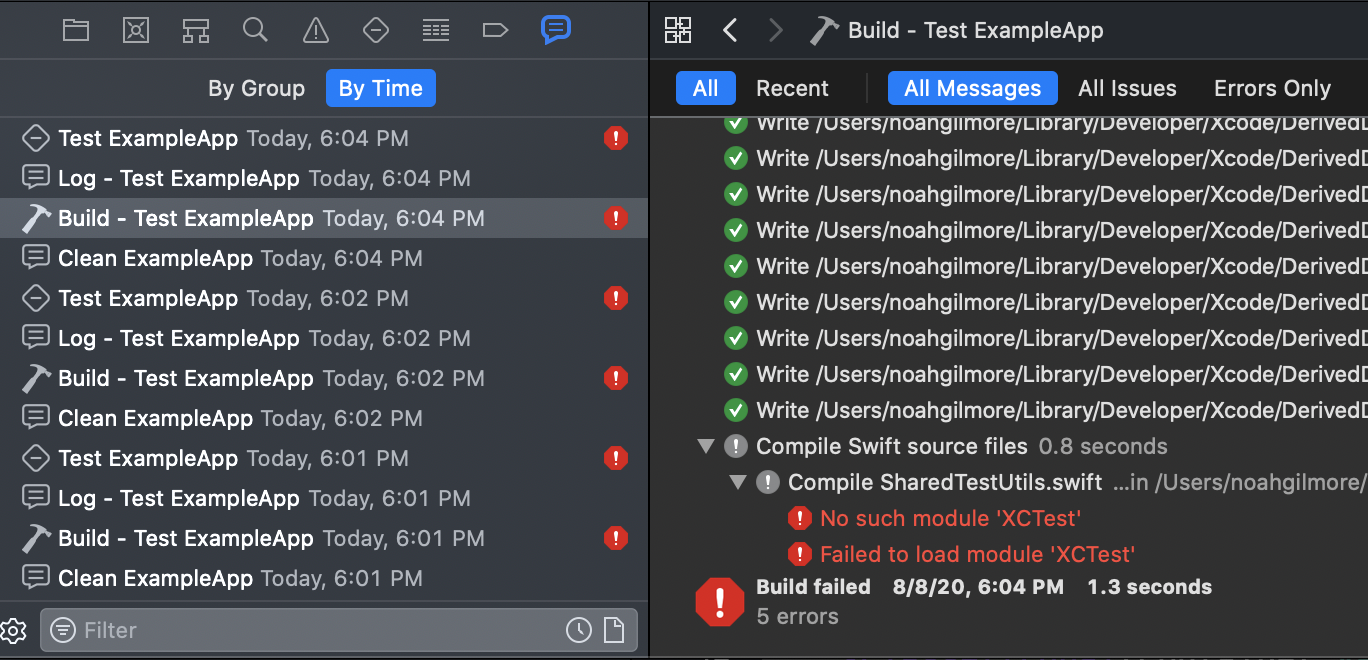Switch to the All Messages tab
This screenshot has width=1368, height=660.
click(972, 88)
